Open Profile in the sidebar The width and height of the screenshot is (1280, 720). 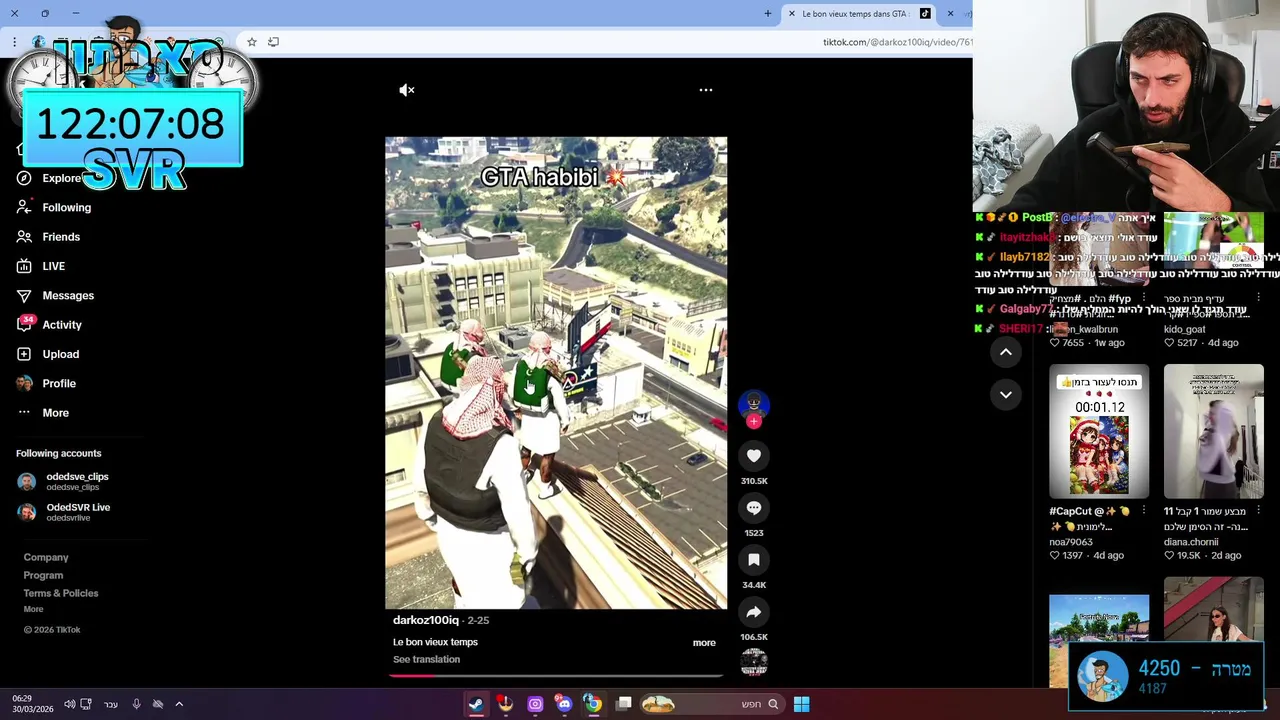59,384
